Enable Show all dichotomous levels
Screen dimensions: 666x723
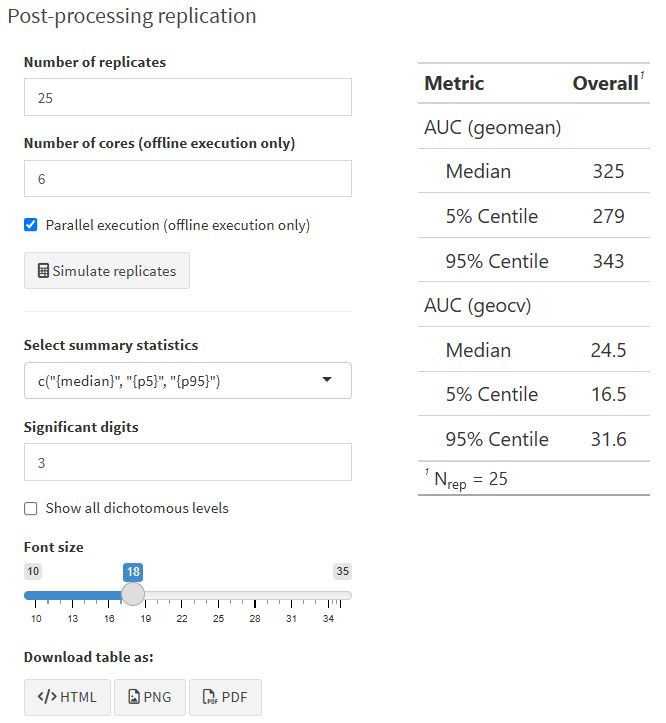click(x=31, y=508)
